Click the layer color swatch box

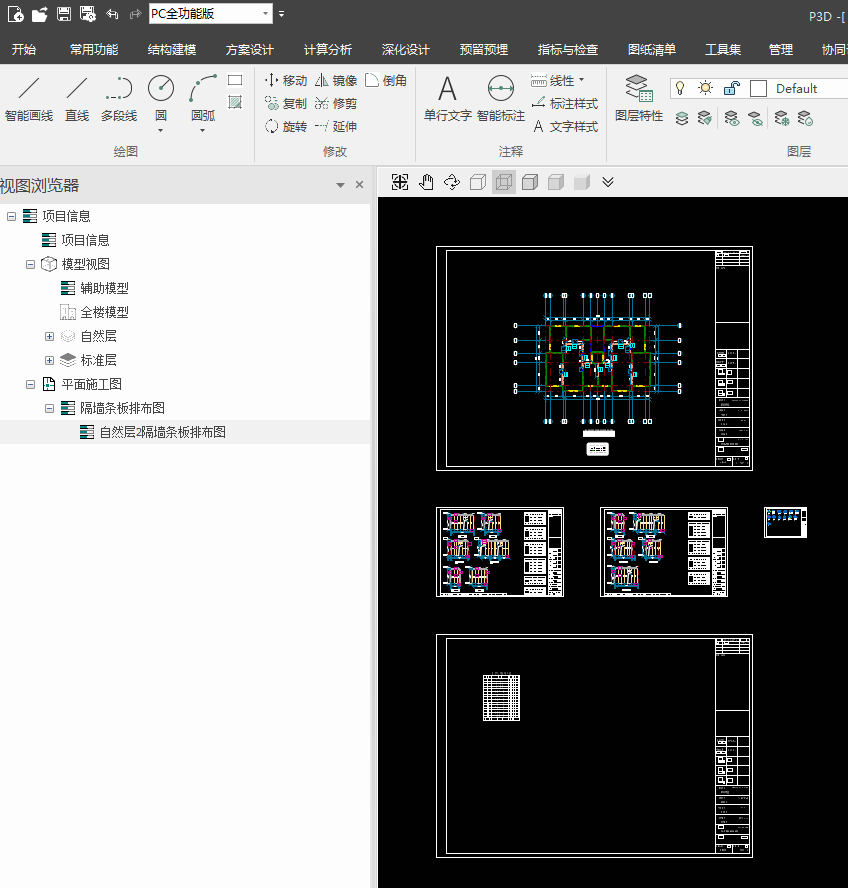tap(758, 88)
